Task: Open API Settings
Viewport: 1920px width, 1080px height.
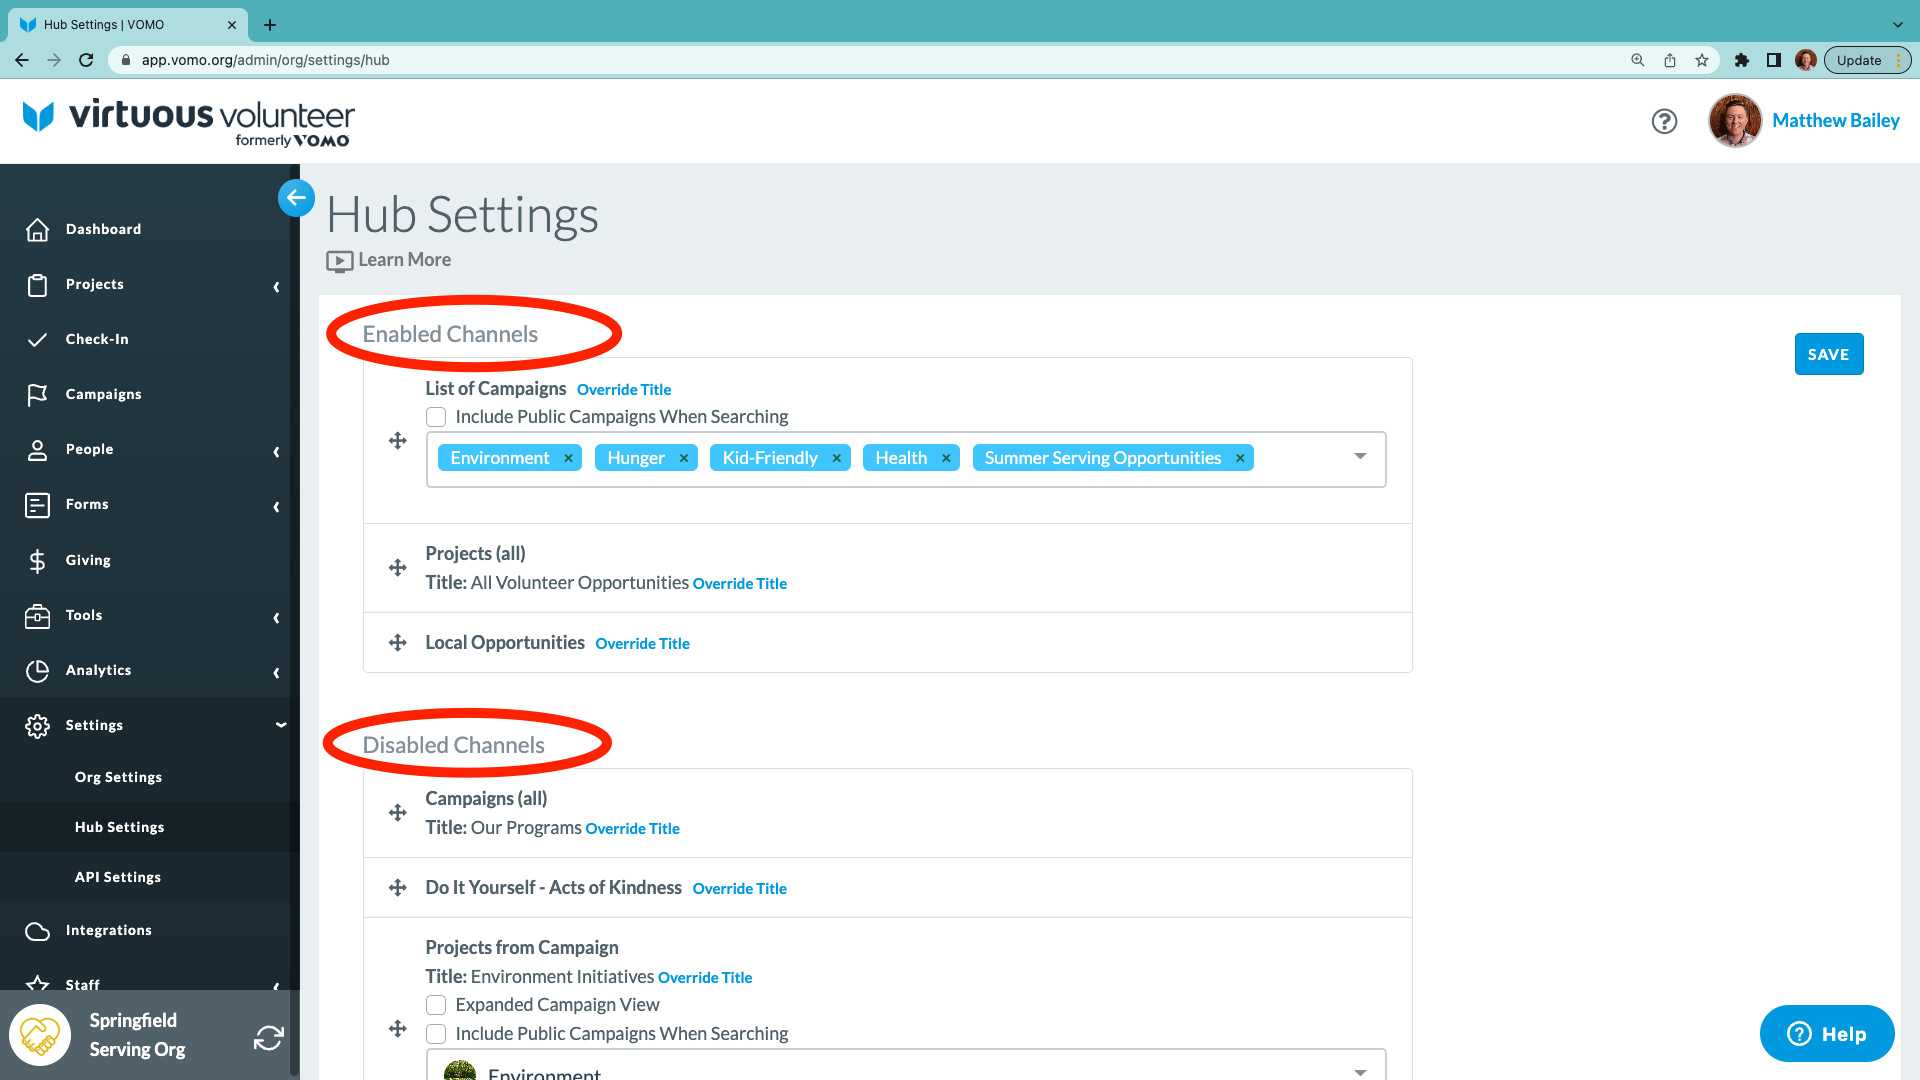Action: 118,877
